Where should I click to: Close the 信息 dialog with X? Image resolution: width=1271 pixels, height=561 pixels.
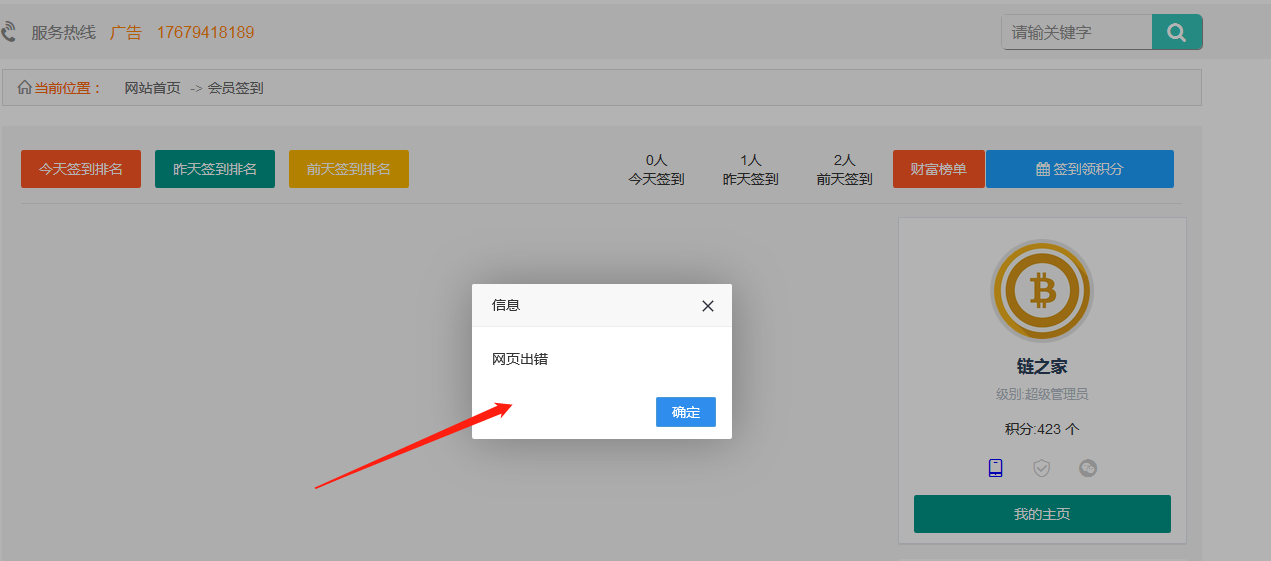click(x=708, y=306)
